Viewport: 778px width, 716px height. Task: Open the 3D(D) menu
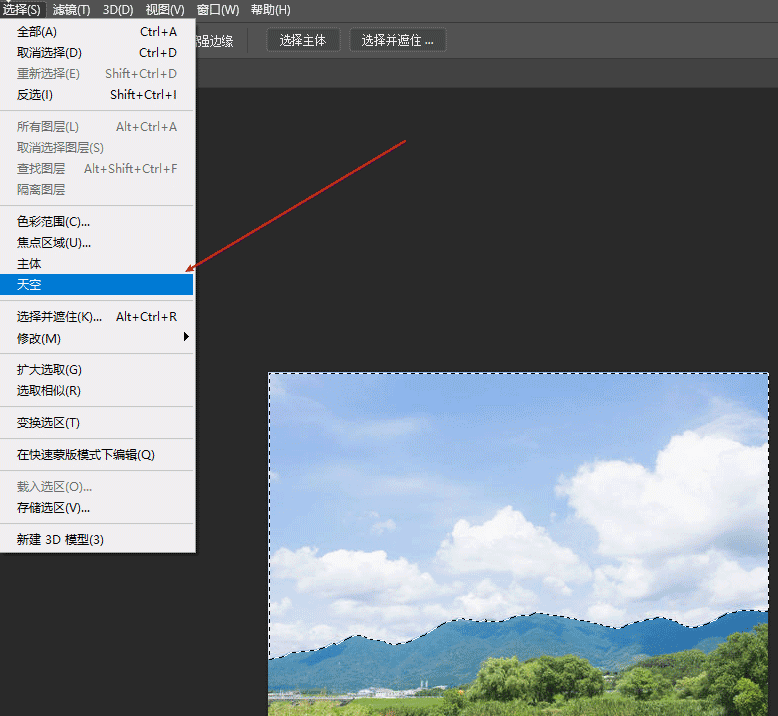point(118,10)
